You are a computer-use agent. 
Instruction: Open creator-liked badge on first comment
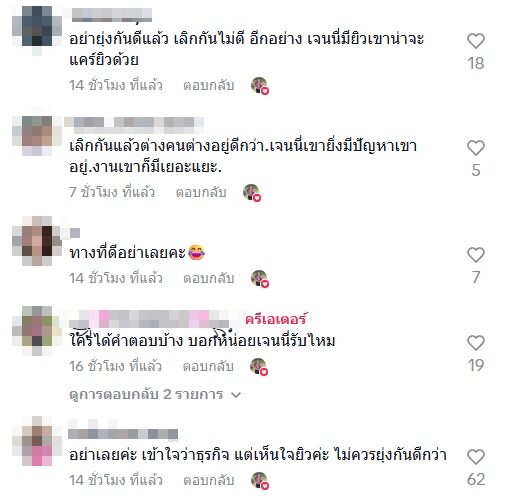click(260, 86)
